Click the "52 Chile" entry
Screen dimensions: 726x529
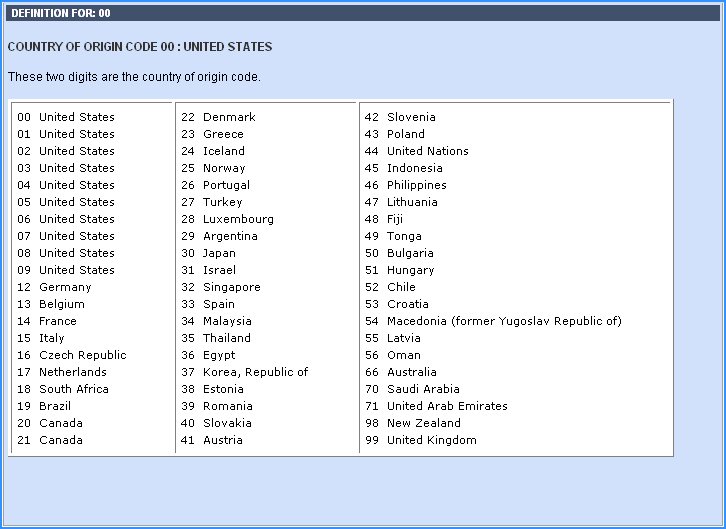point(390,287)
